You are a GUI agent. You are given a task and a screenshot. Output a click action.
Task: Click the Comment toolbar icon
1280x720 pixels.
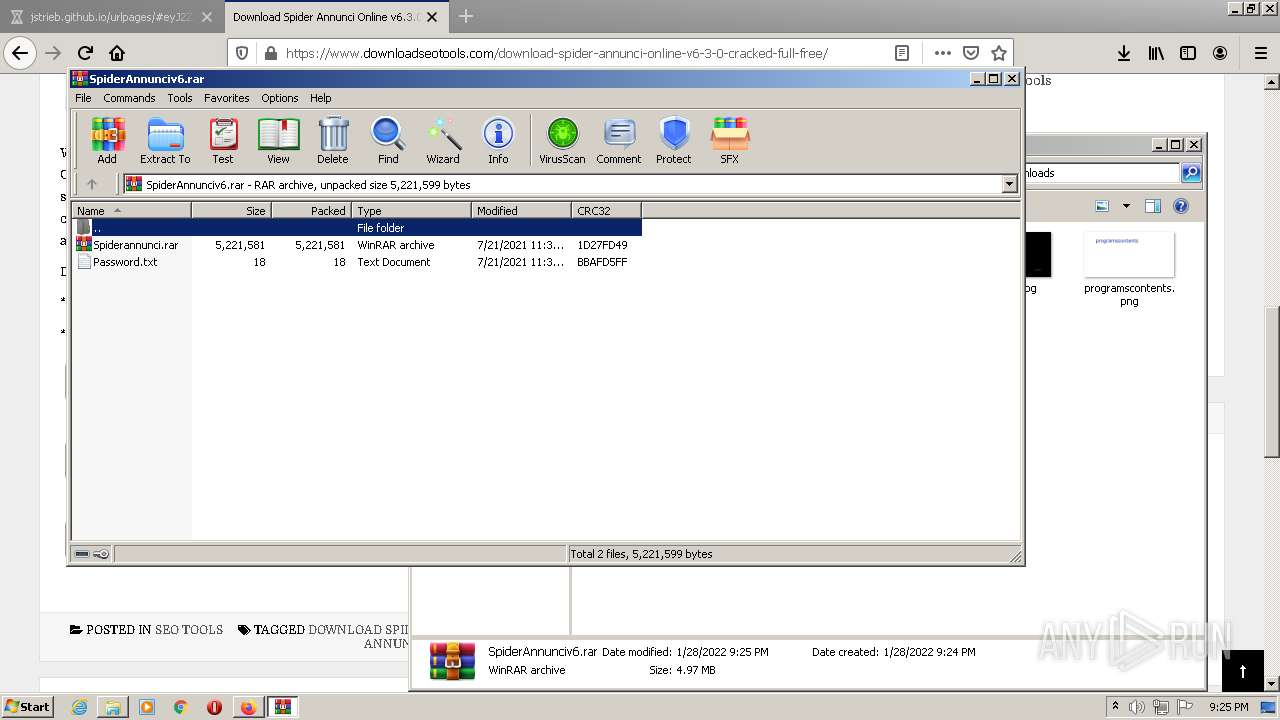tap(619, 140)
